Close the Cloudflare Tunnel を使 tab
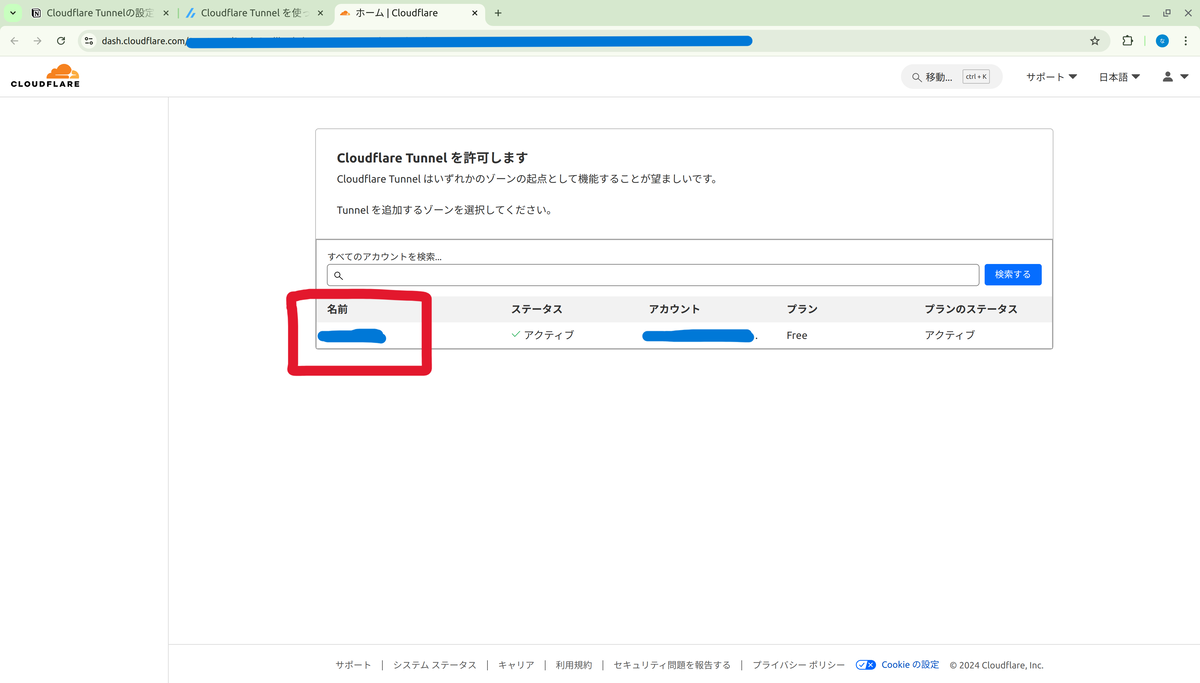1200x683 pixels. 320,13
